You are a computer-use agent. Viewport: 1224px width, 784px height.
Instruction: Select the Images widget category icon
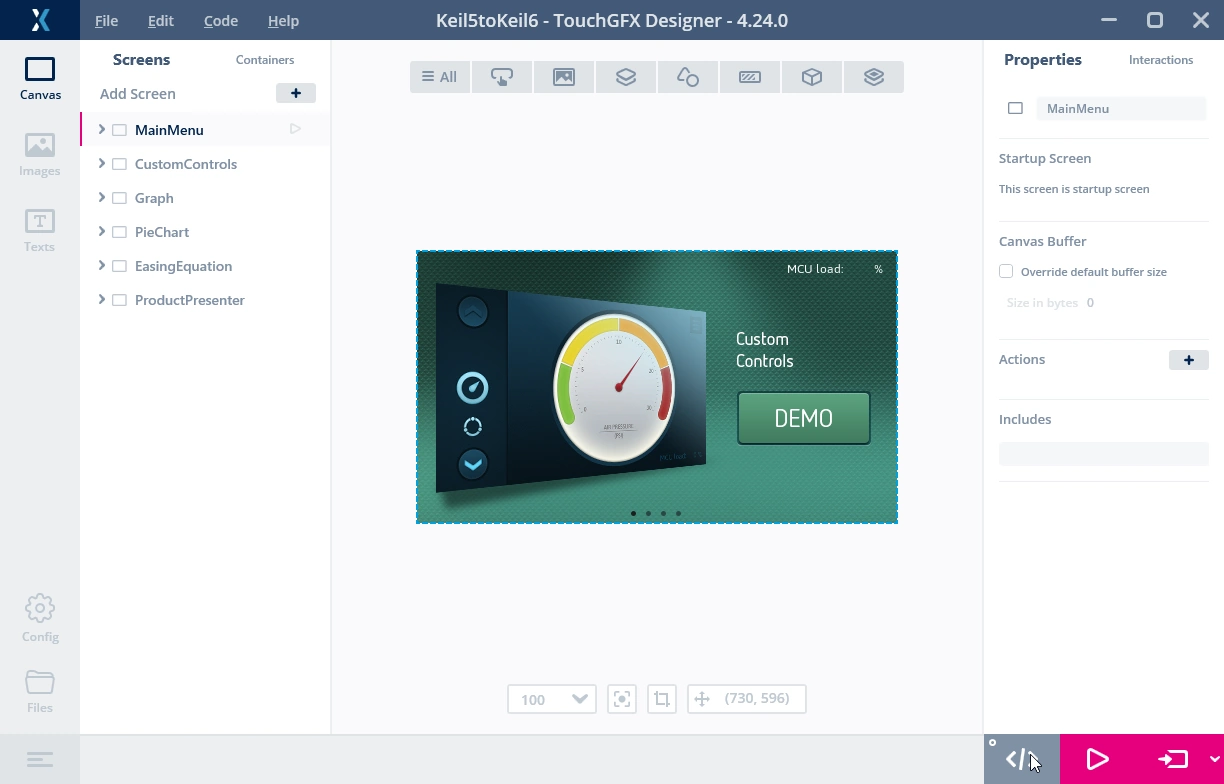(x=564, y=77)
